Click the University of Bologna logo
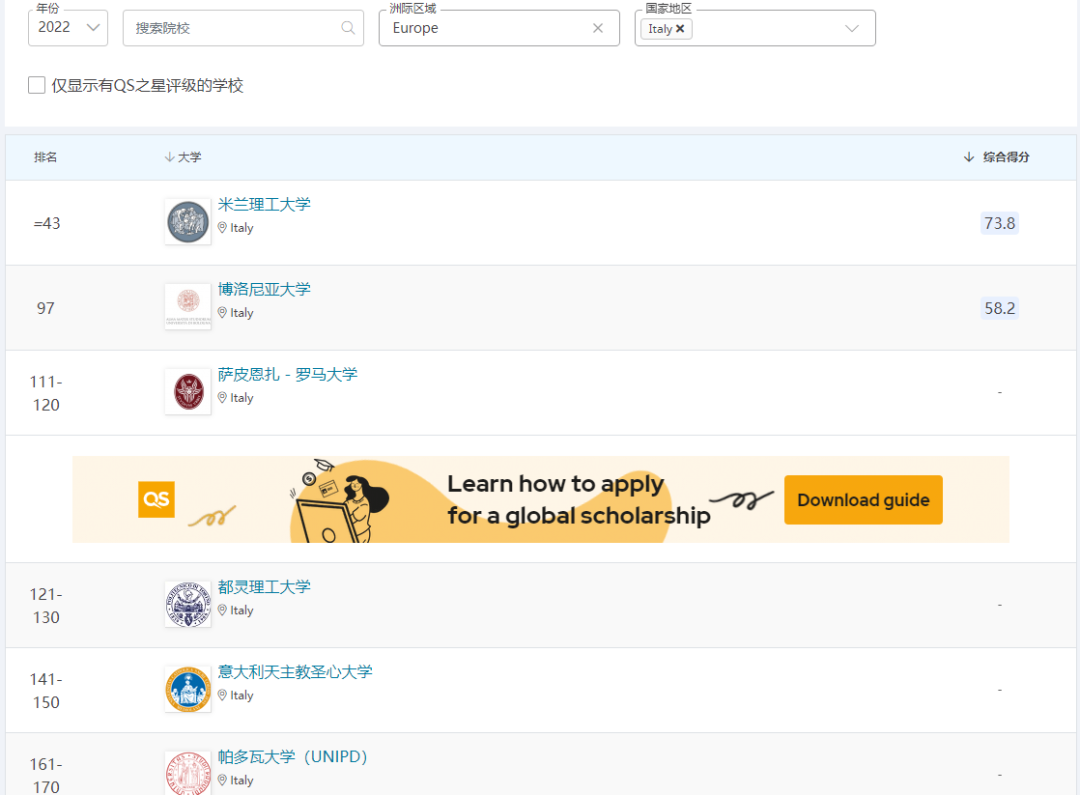1080x795 pixels. pos(188,307)
